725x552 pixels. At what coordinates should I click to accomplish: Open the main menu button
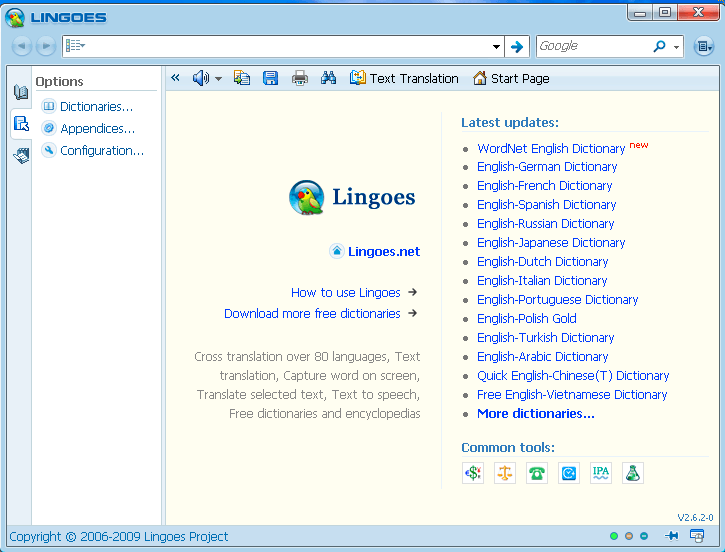[x=704, y=46]
